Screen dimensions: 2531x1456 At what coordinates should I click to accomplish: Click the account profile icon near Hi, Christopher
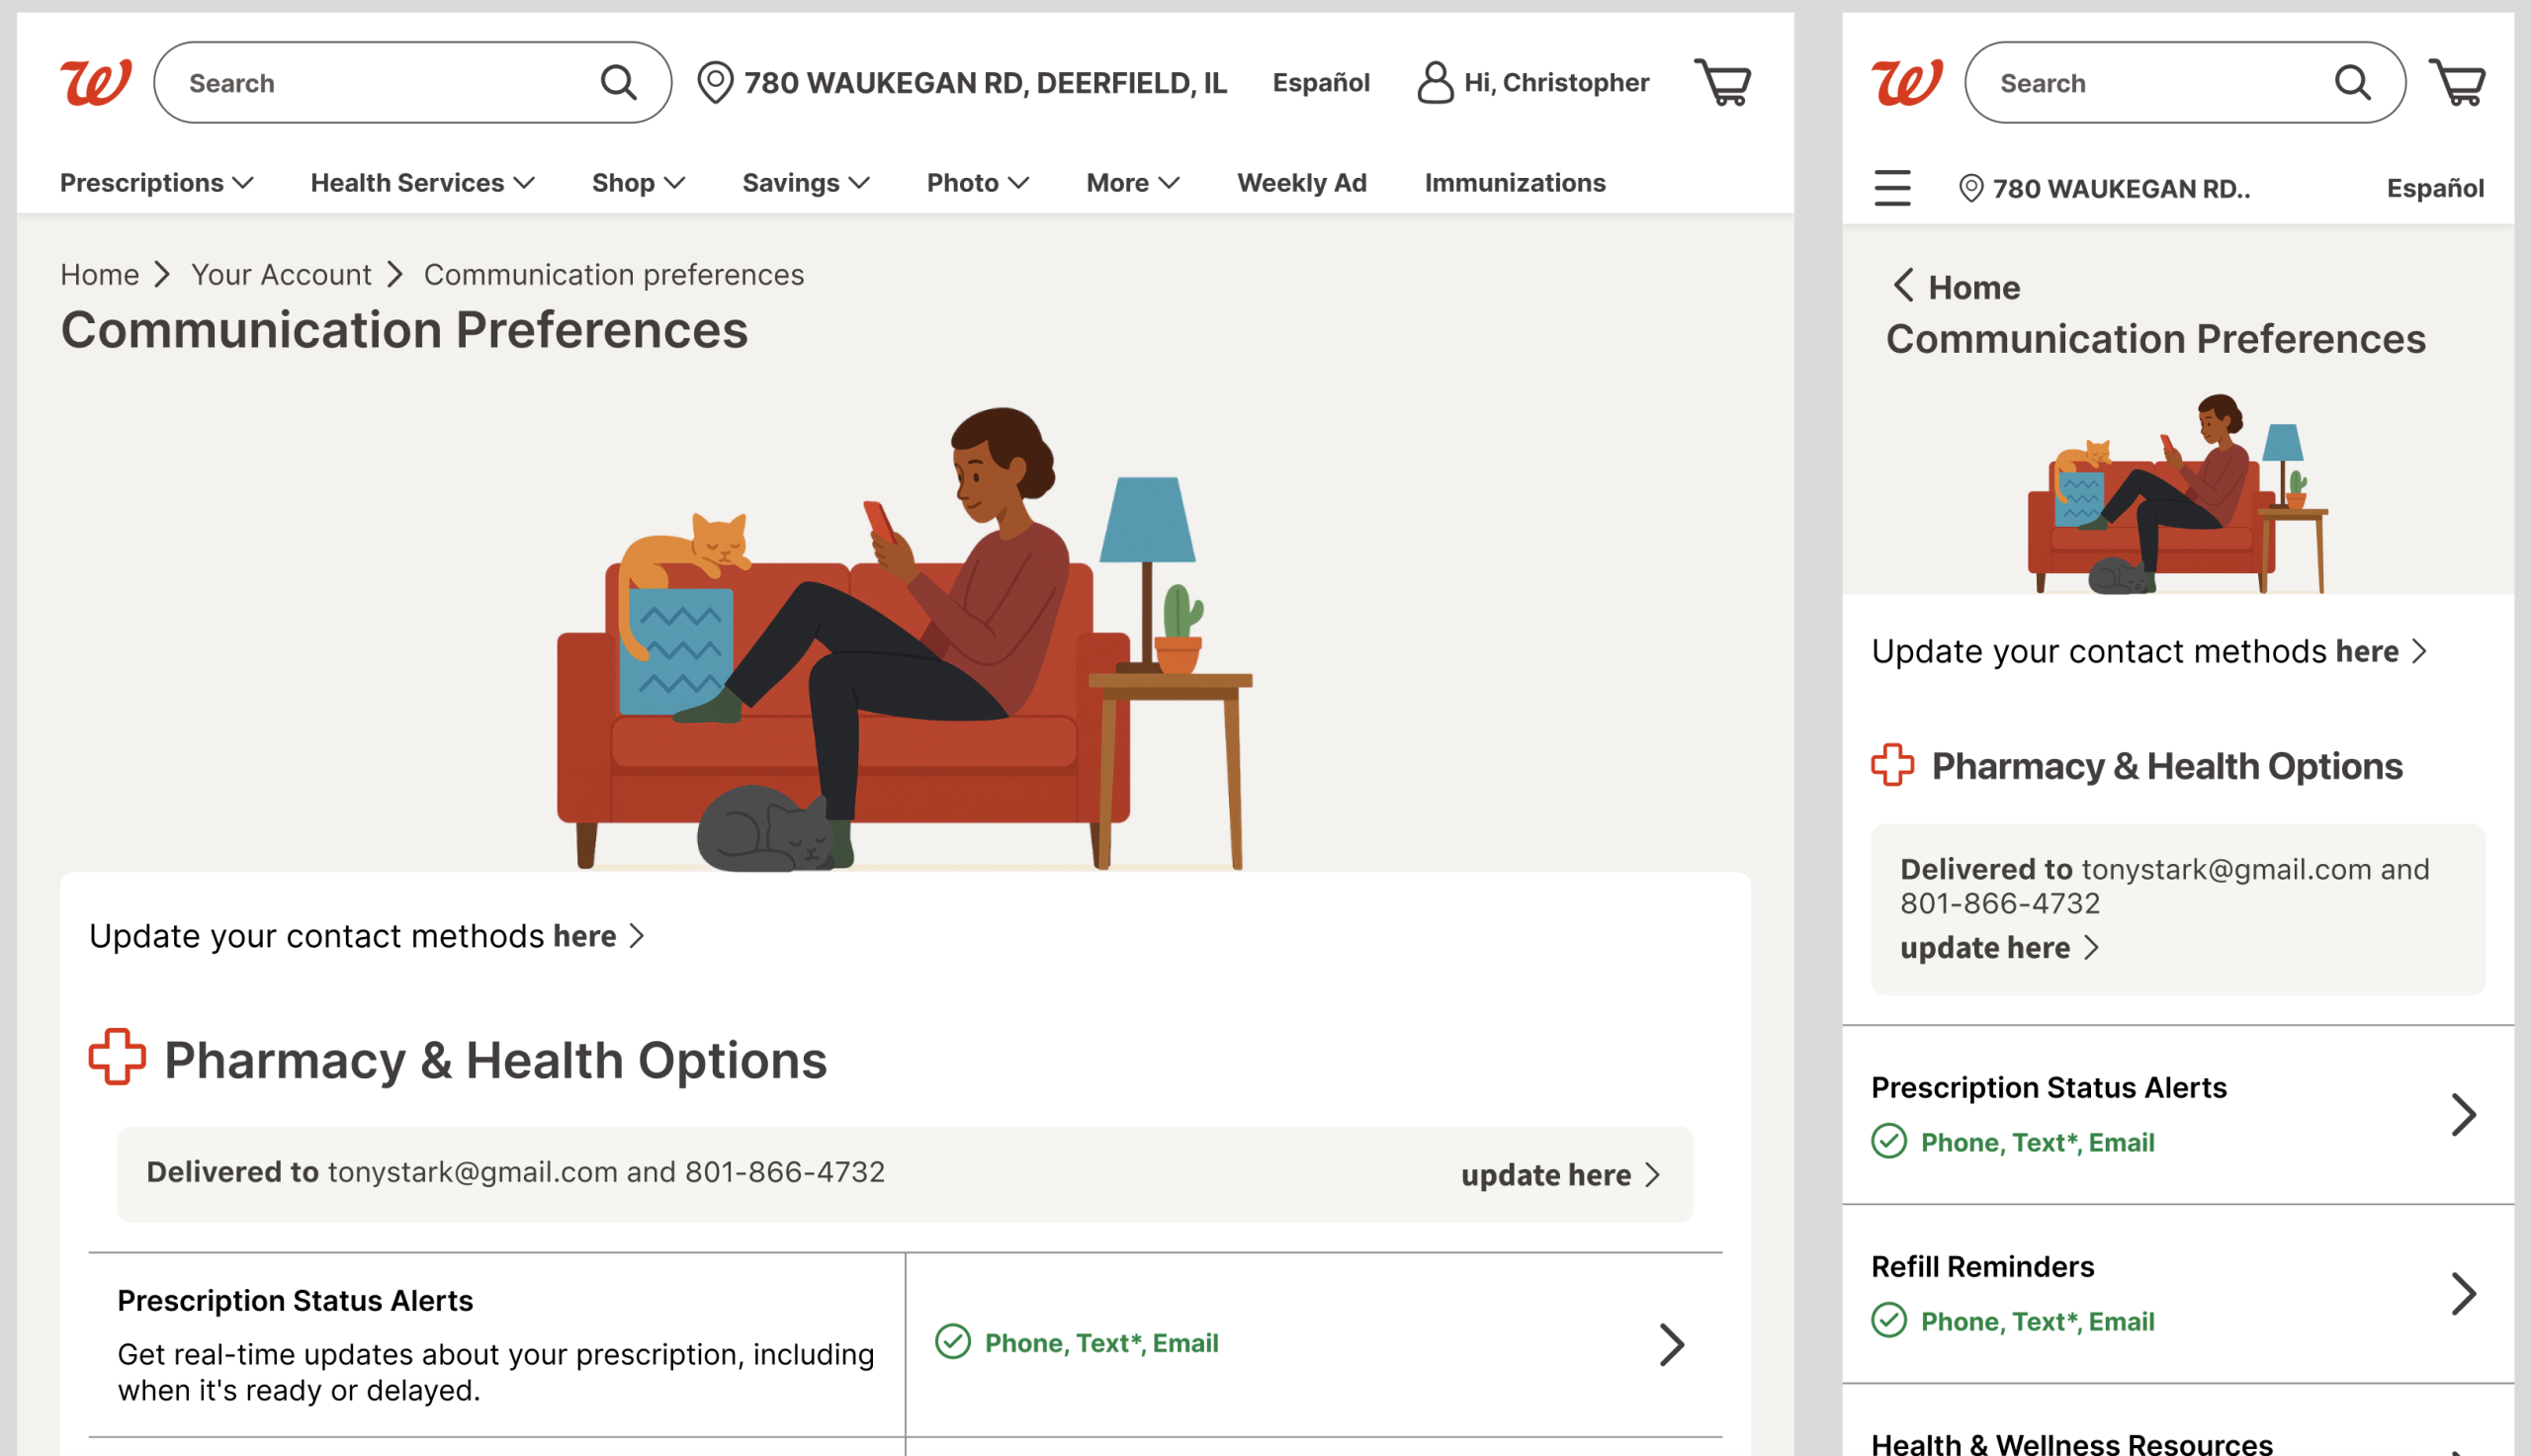click(x=1435, y=82)
